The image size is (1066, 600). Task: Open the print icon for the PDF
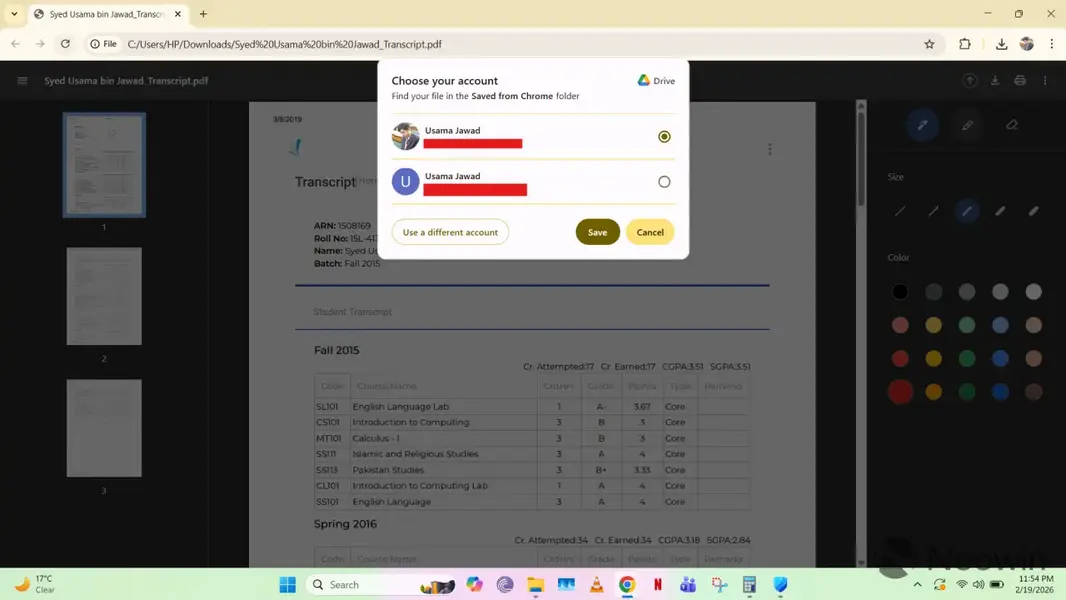tap(1019, 80)
